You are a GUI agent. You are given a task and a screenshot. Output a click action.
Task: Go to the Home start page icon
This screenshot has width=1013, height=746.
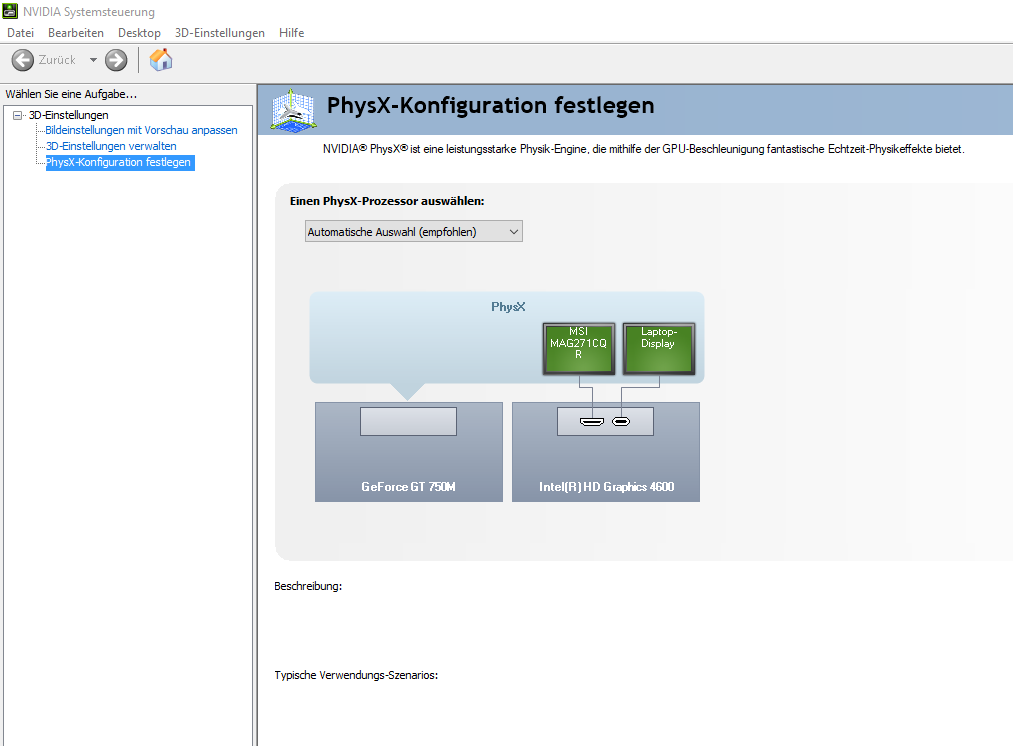(161, 59)
